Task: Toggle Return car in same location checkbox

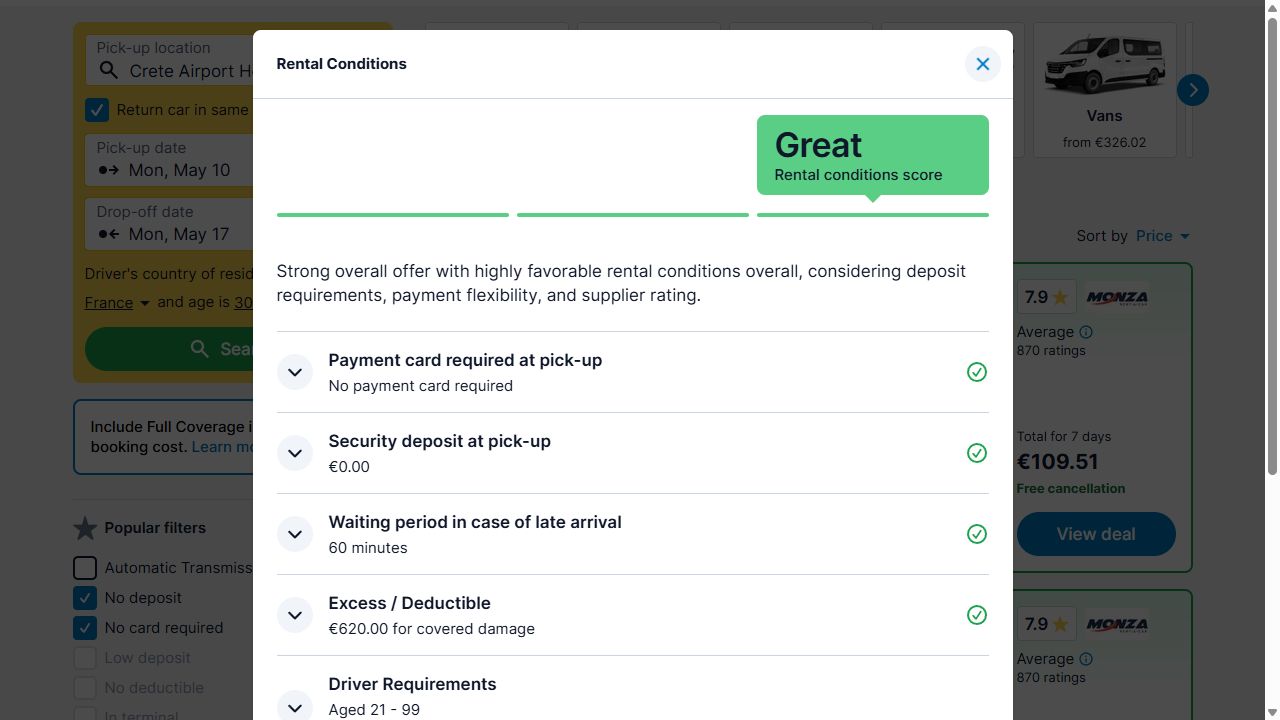Action: click(x=97, y=110)
